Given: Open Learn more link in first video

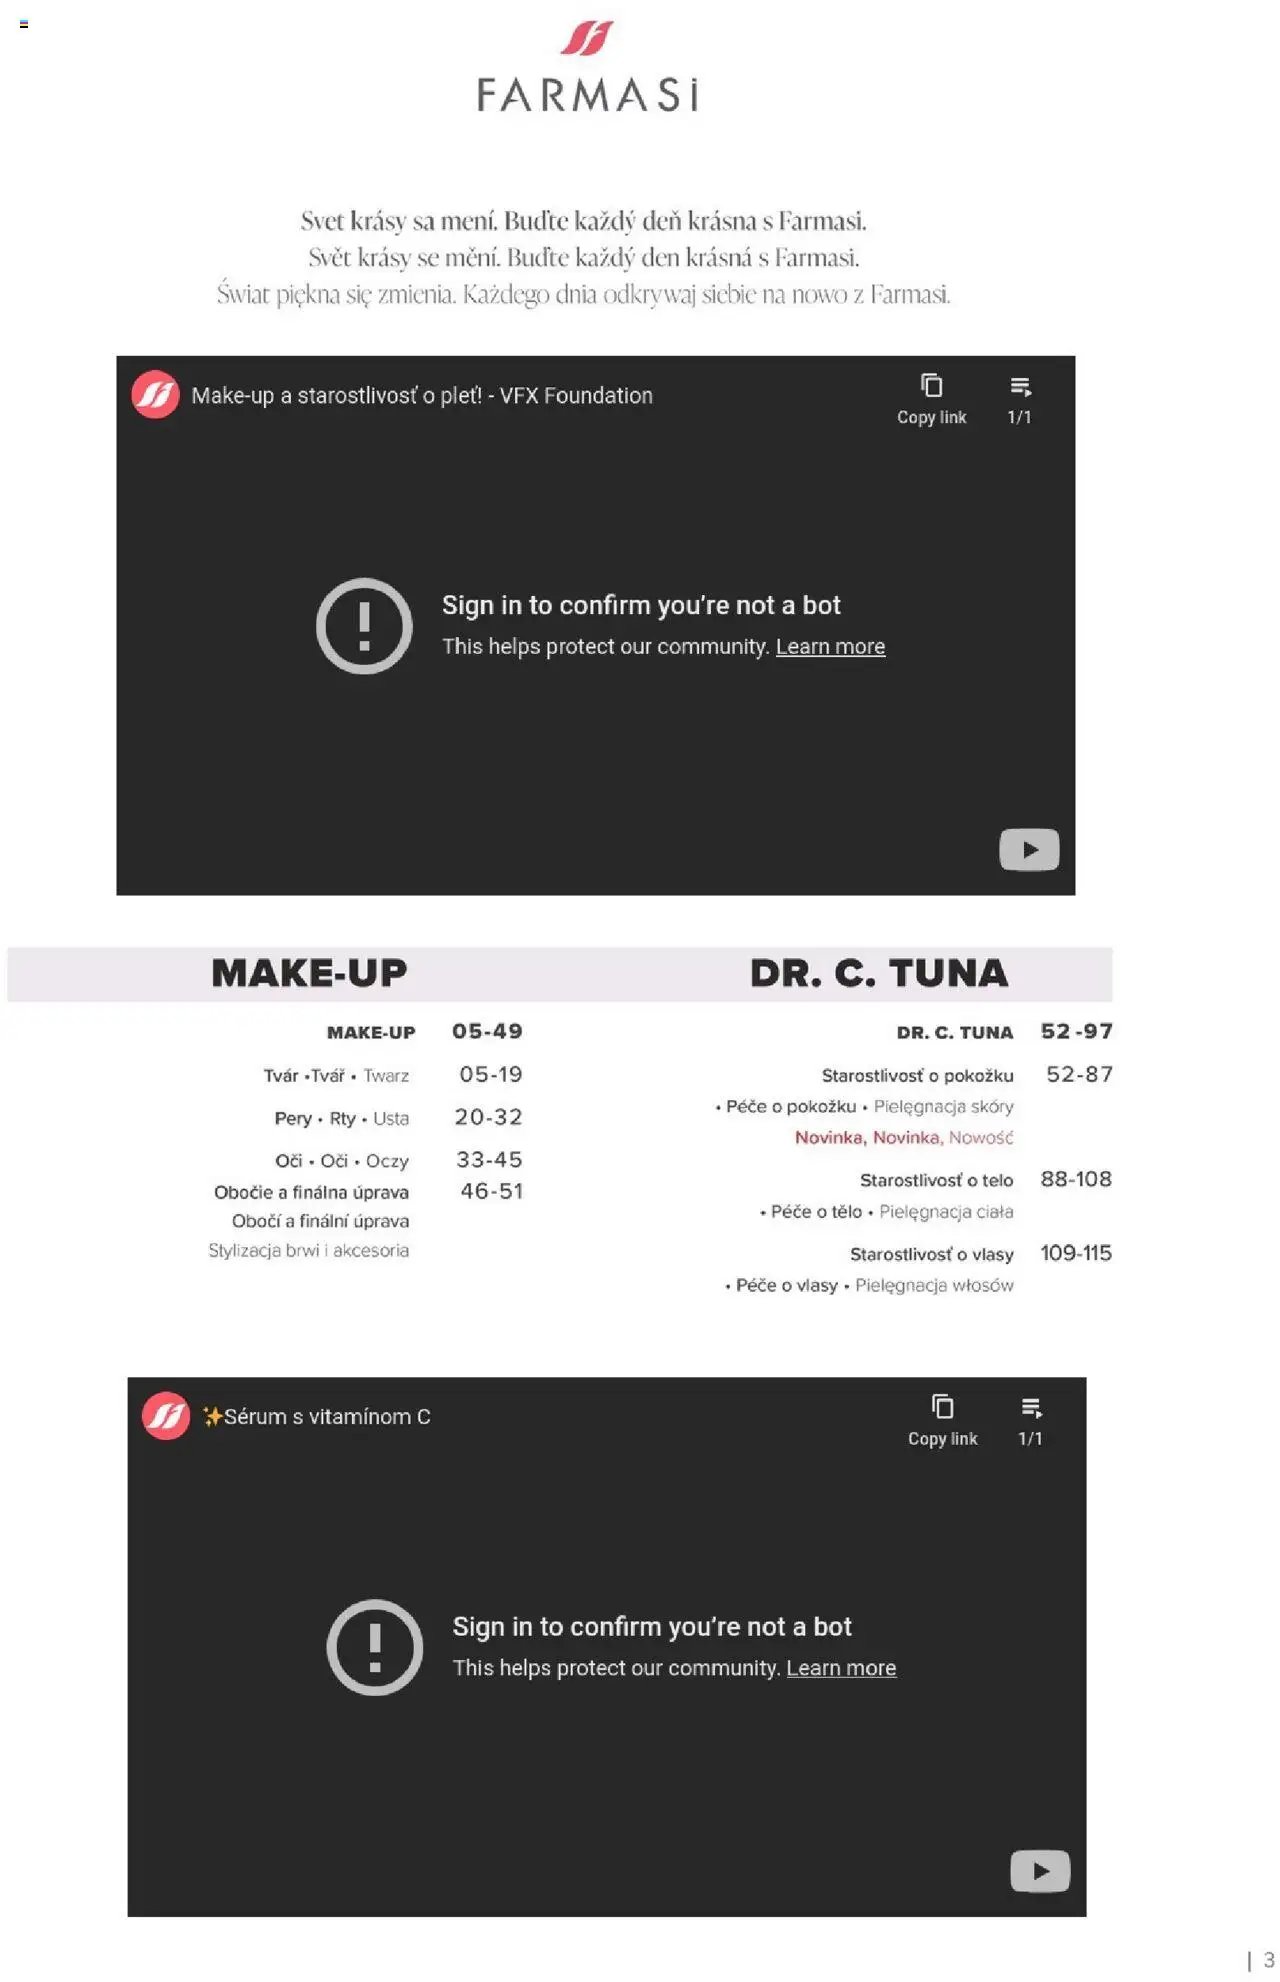Looking at the screenshot, I should click(x=830, y=647).
